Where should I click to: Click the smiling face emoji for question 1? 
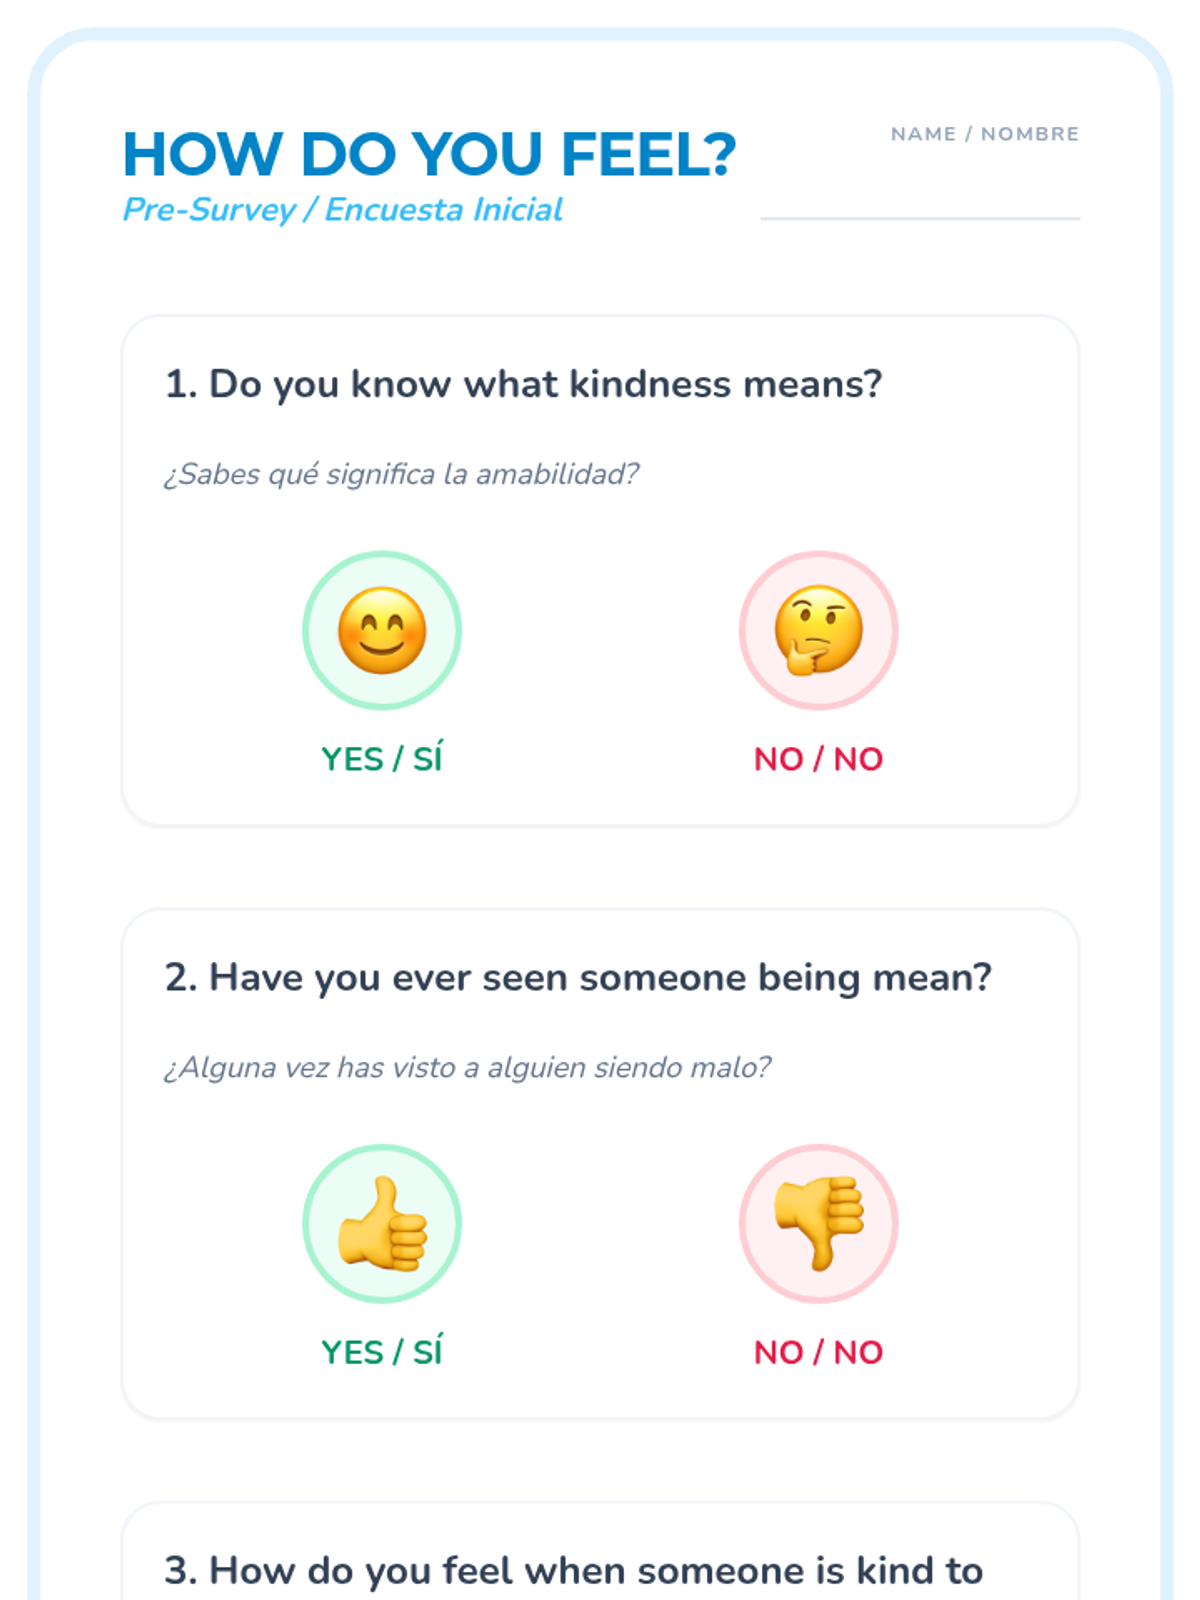(x=382, y=630)
